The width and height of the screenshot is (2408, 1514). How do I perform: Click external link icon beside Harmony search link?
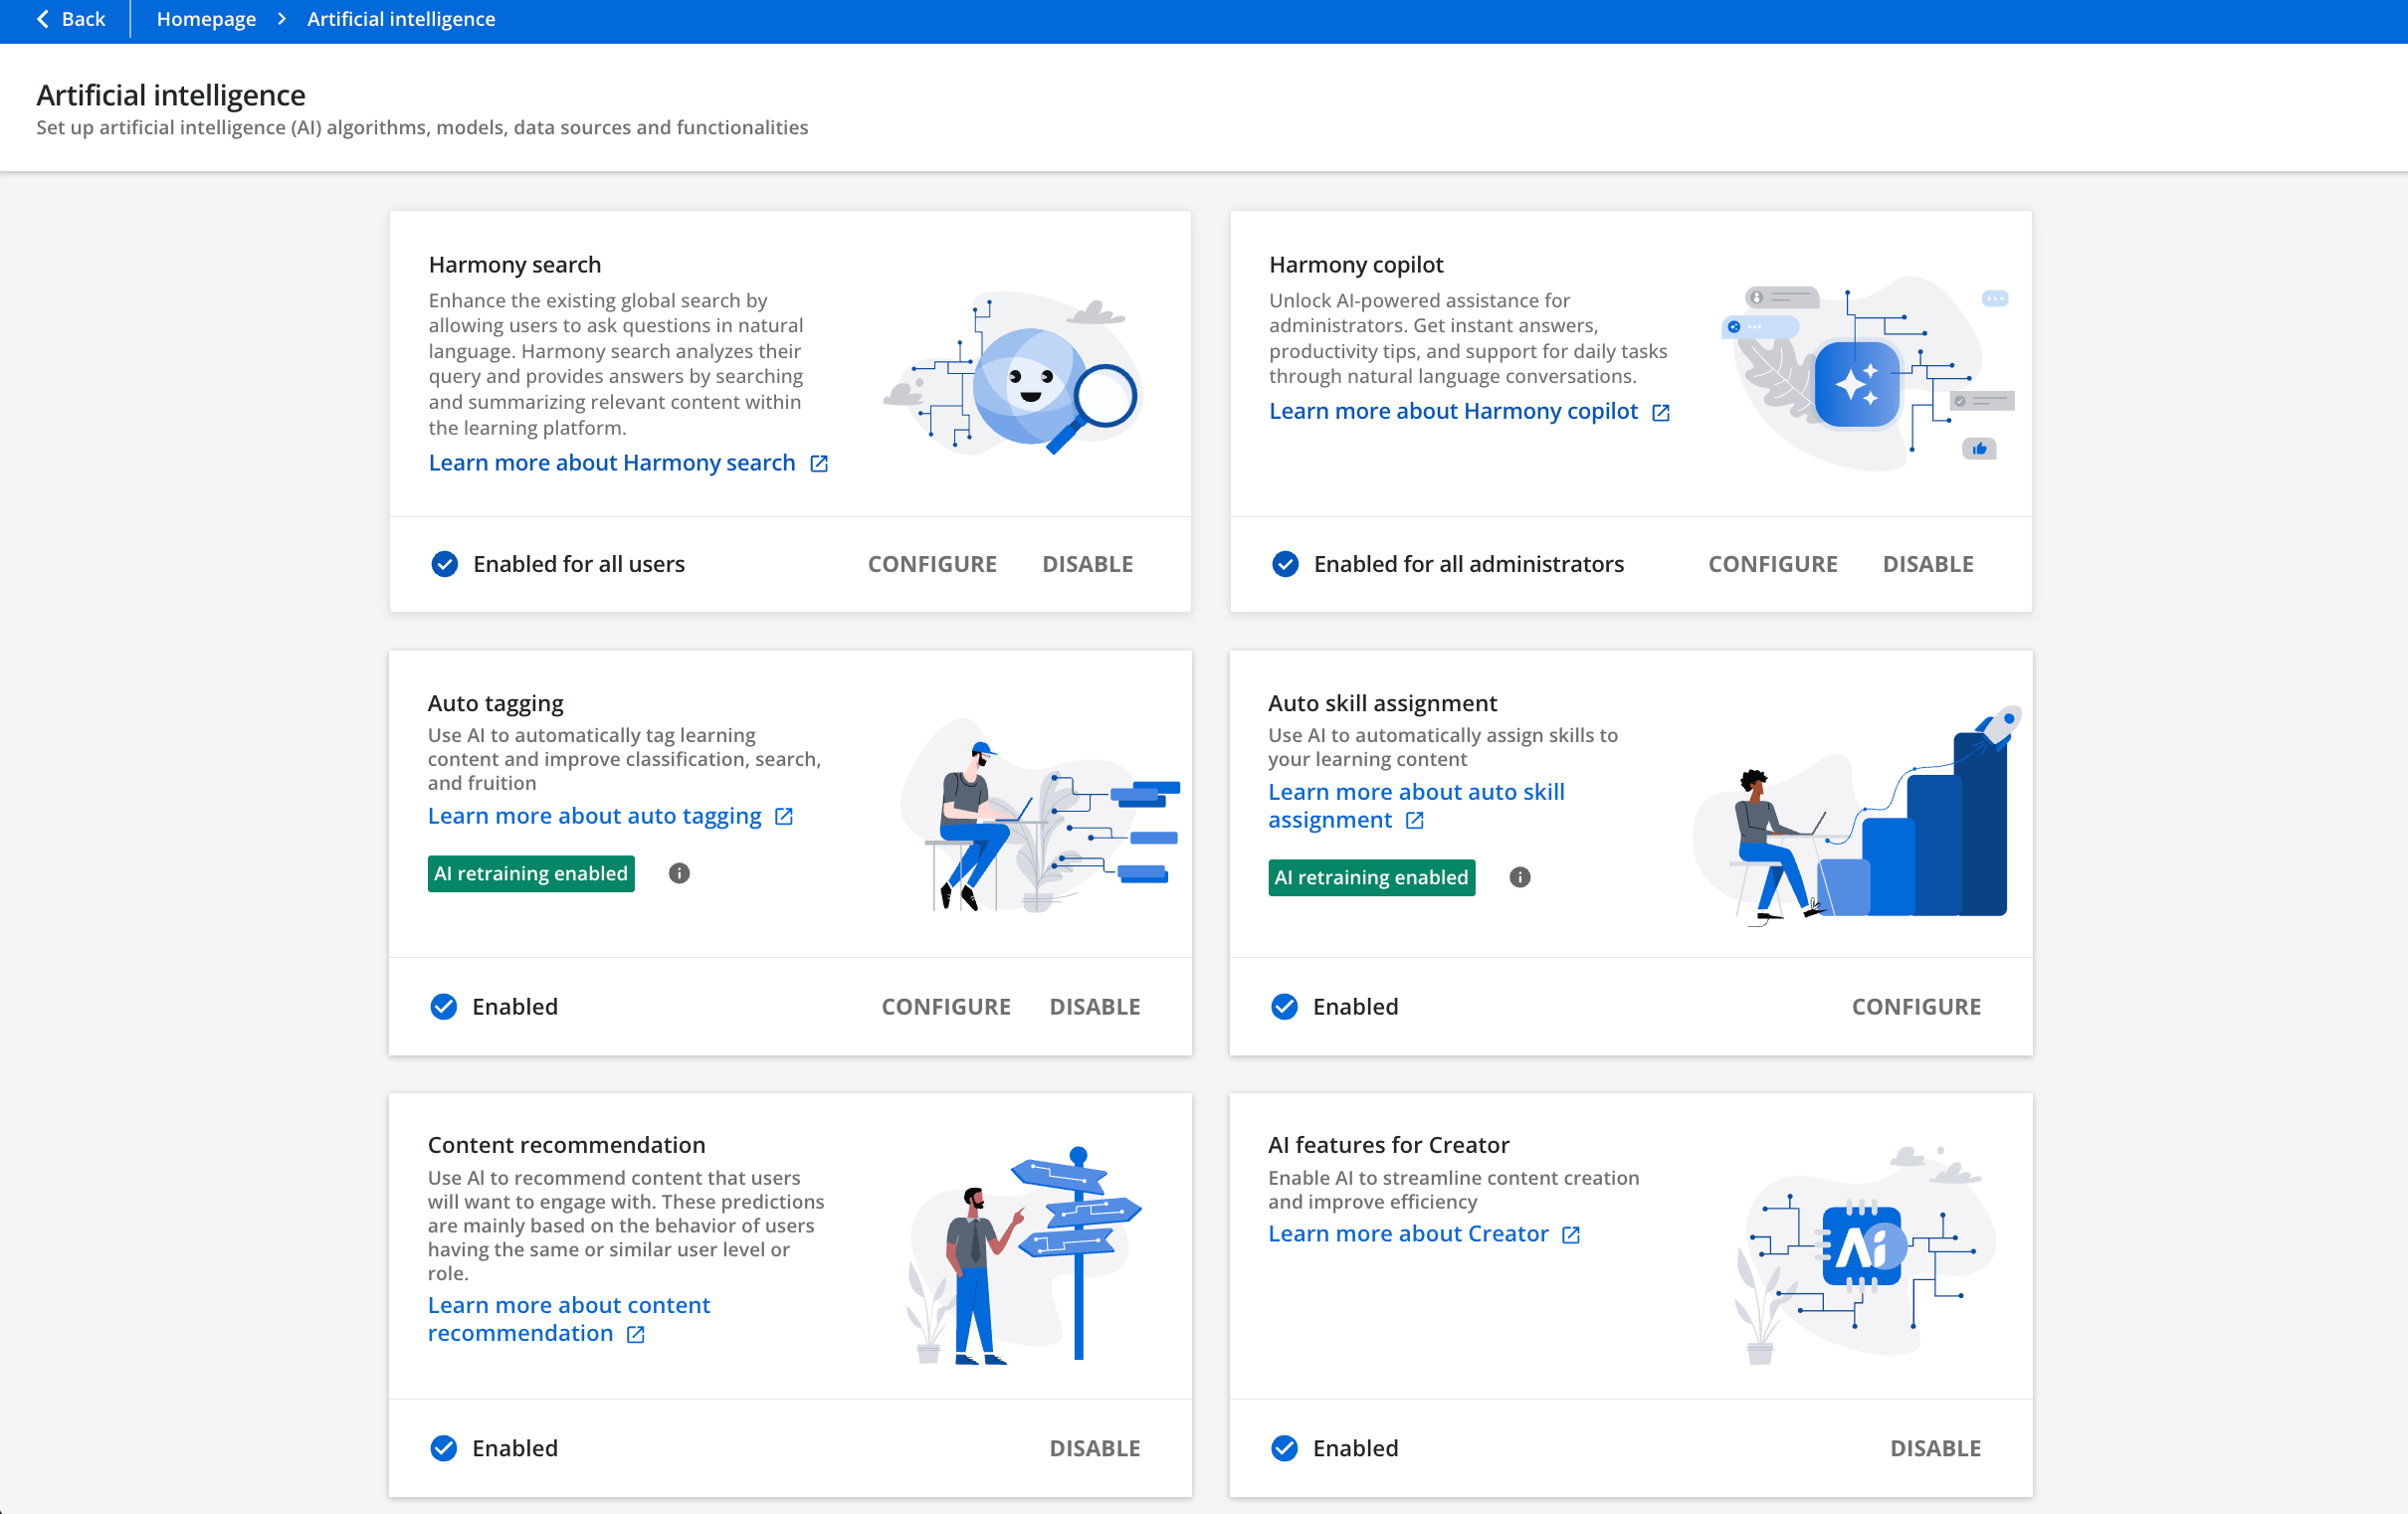(x=819, y=463)
